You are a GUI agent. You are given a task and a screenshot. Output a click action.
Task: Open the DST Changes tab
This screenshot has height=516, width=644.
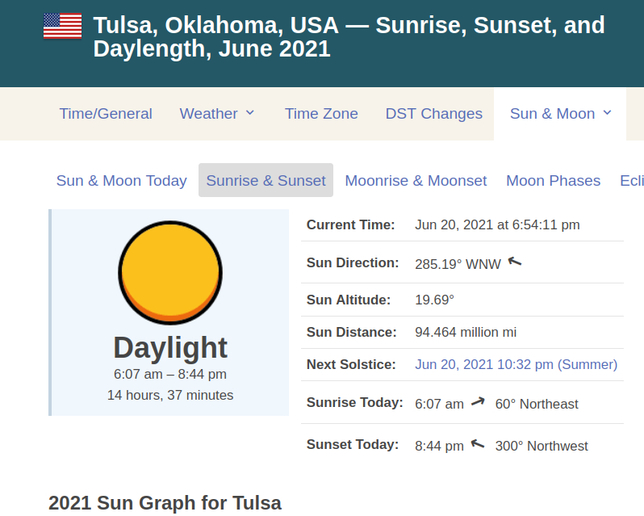(434, 114)
